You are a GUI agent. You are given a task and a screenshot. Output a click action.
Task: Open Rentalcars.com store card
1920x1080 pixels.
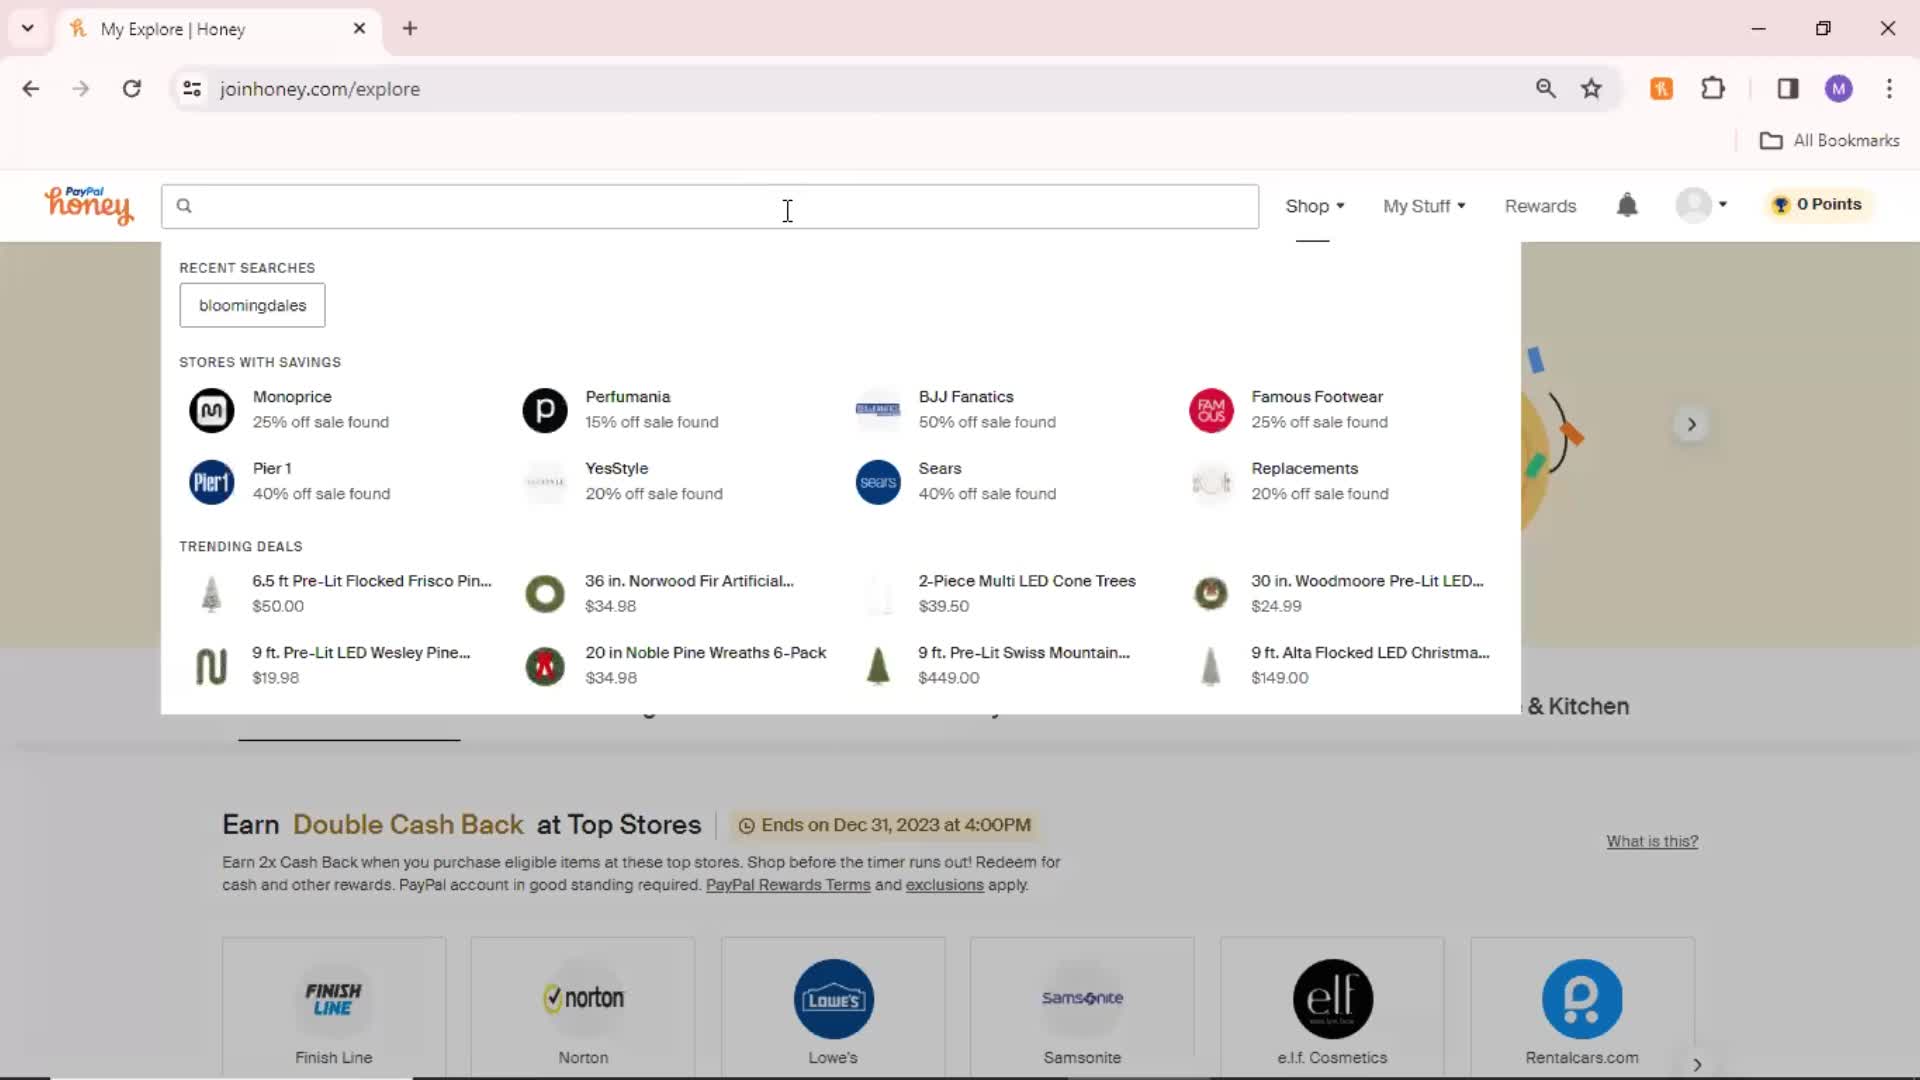coord(1582,1008)
